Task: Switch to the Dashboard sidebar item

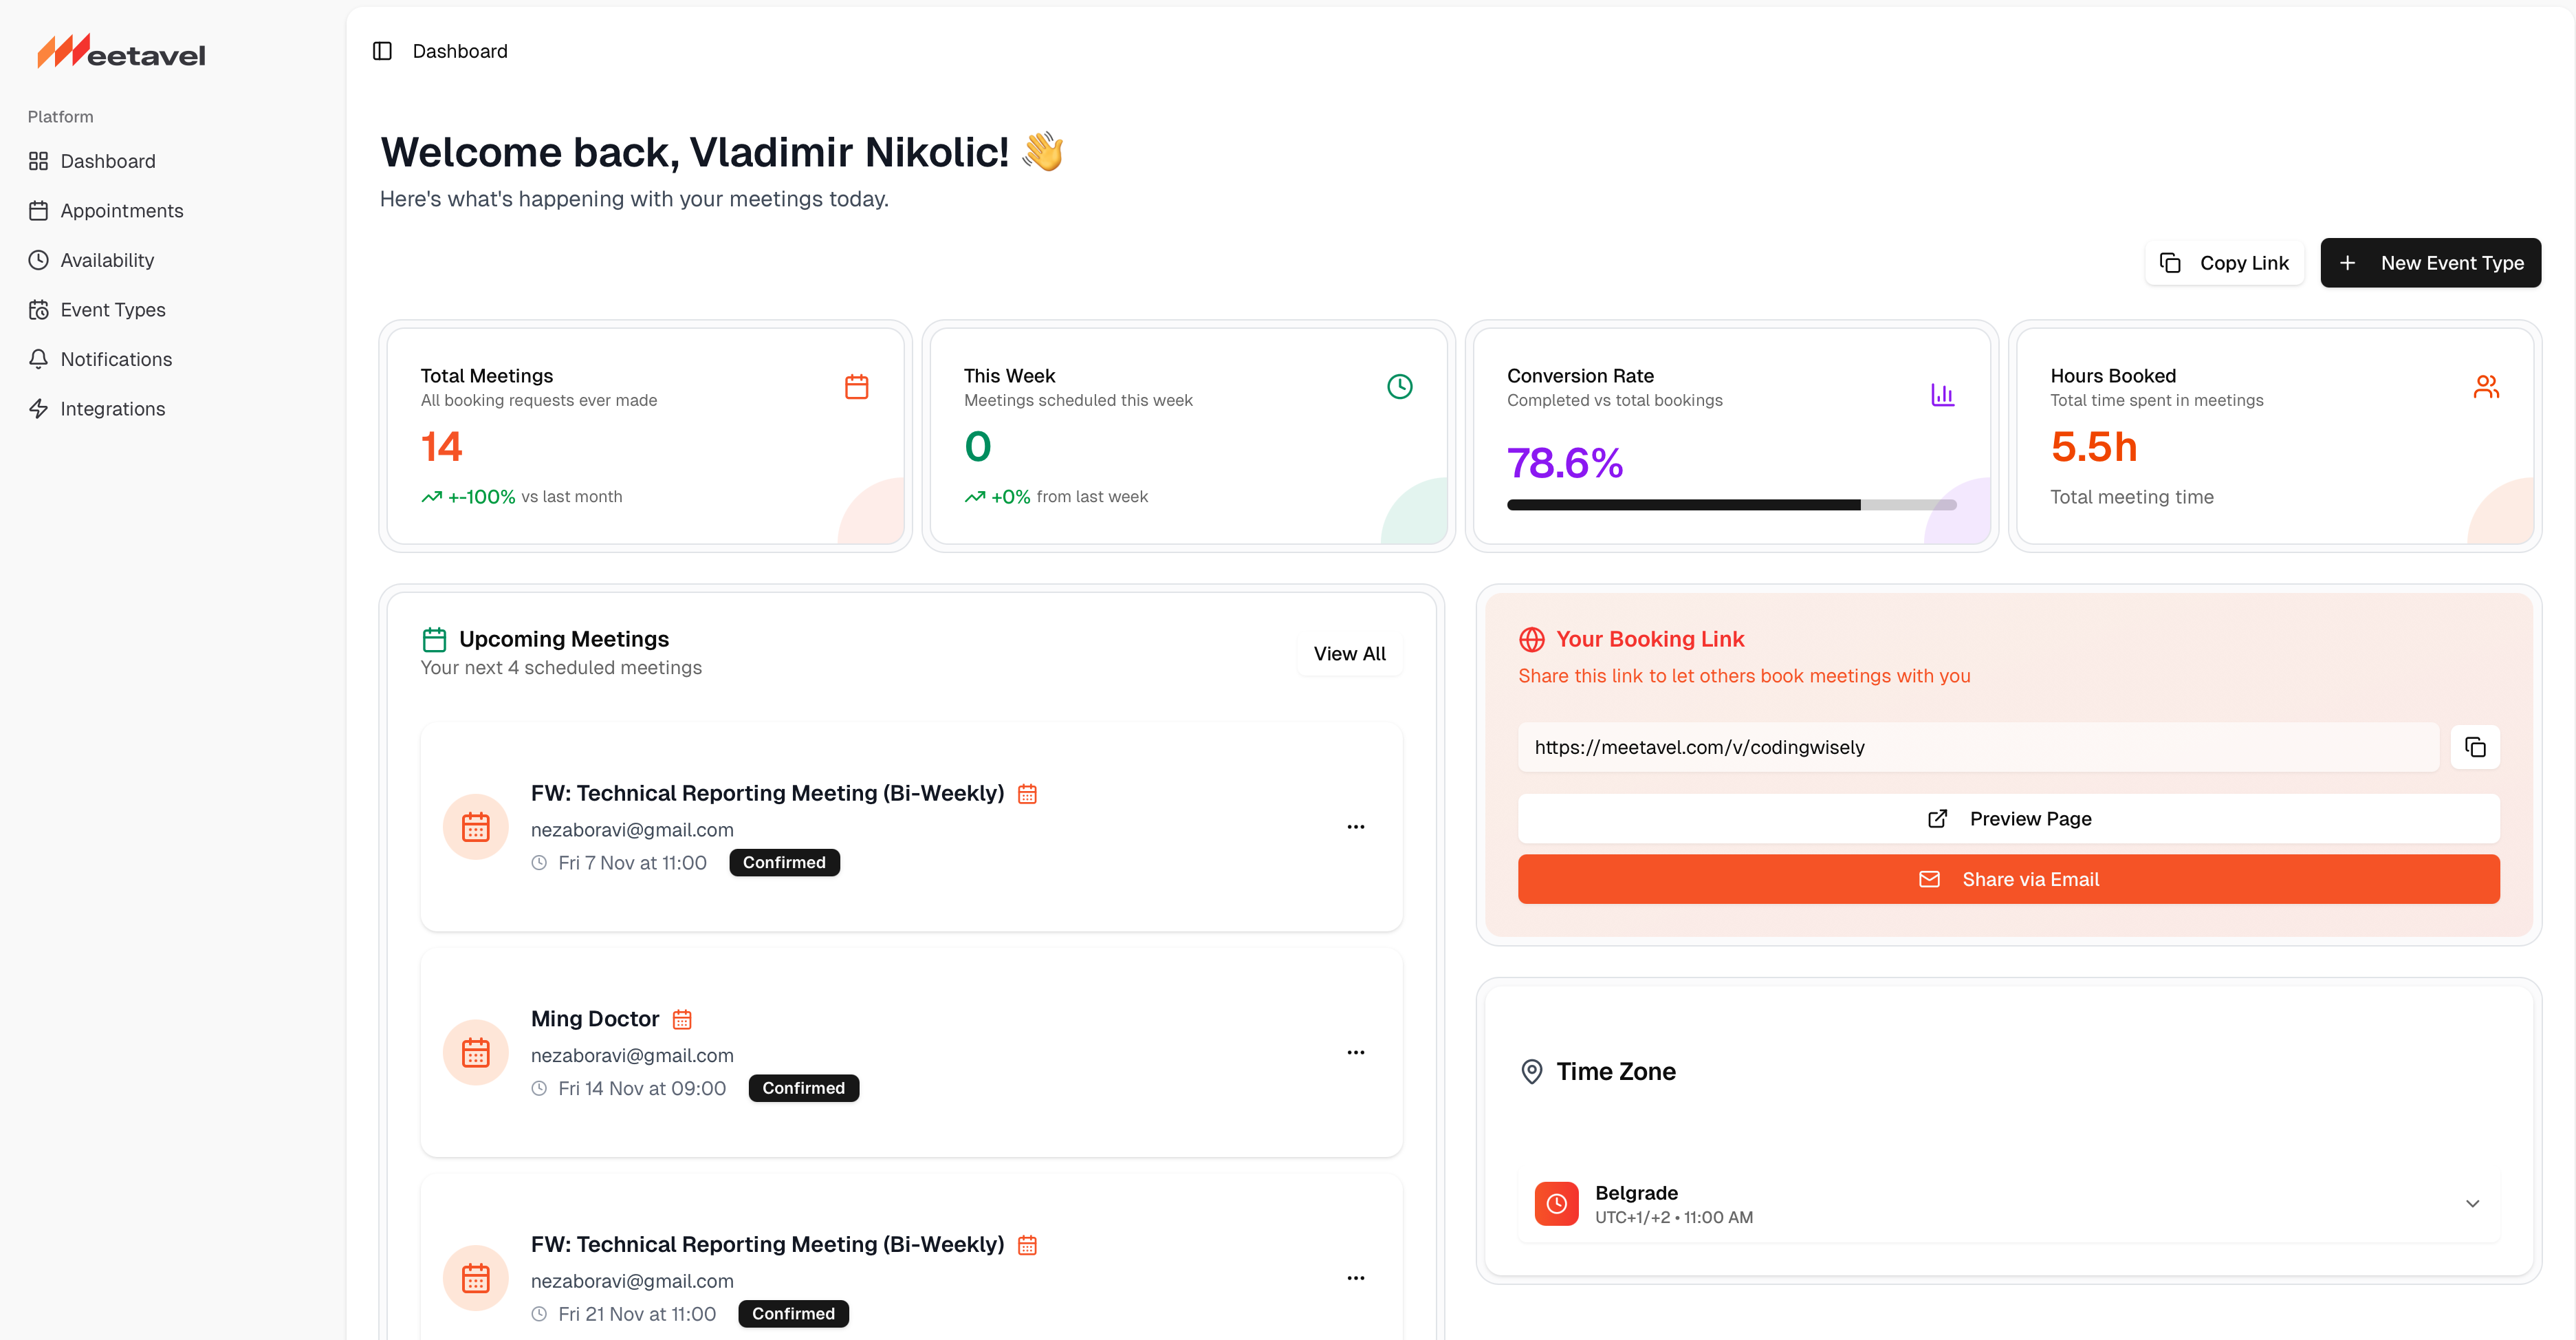Action: (108, 161)
